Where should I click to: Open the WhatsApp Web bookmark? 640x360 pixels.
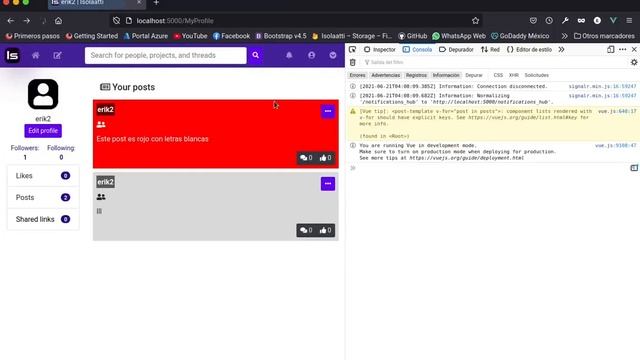click(x=459, y=36)
